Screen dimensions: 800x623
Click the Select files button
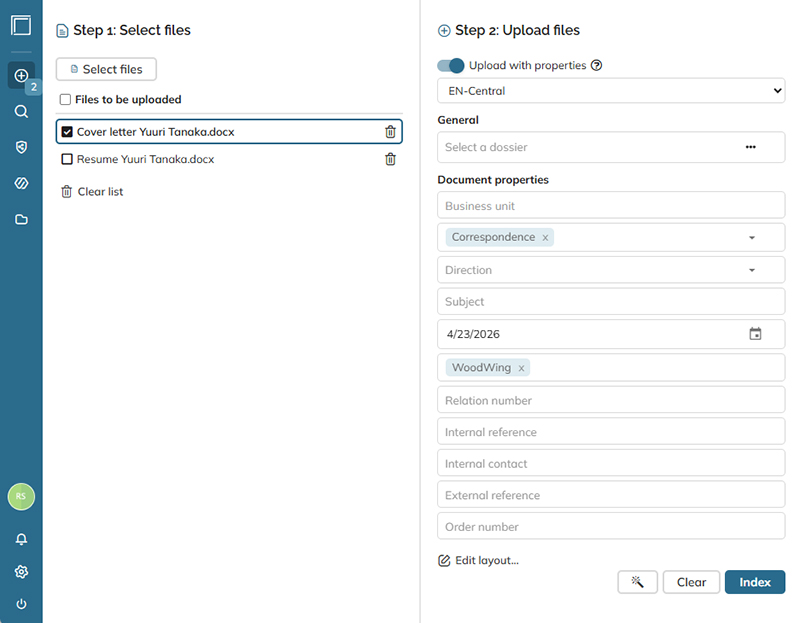(105, 69)
